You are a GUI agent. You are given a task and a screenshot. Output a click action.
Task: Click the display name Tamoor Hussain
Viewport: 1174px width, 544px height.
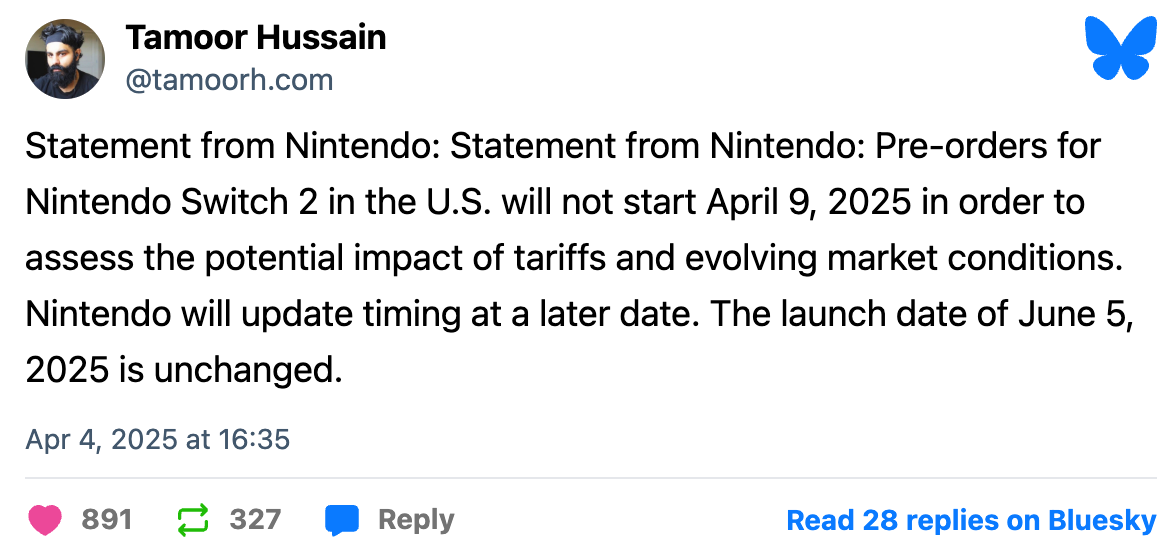click(255, 37)
